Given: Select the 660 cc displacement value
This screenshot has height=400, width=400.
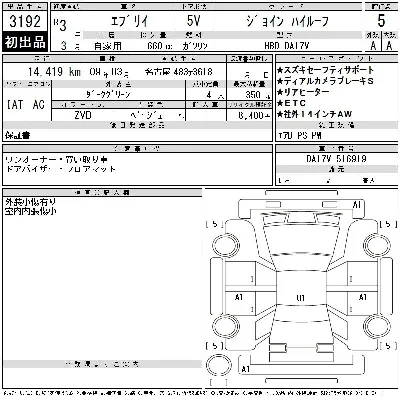Looking at the screenshot, I should point(160,46).
